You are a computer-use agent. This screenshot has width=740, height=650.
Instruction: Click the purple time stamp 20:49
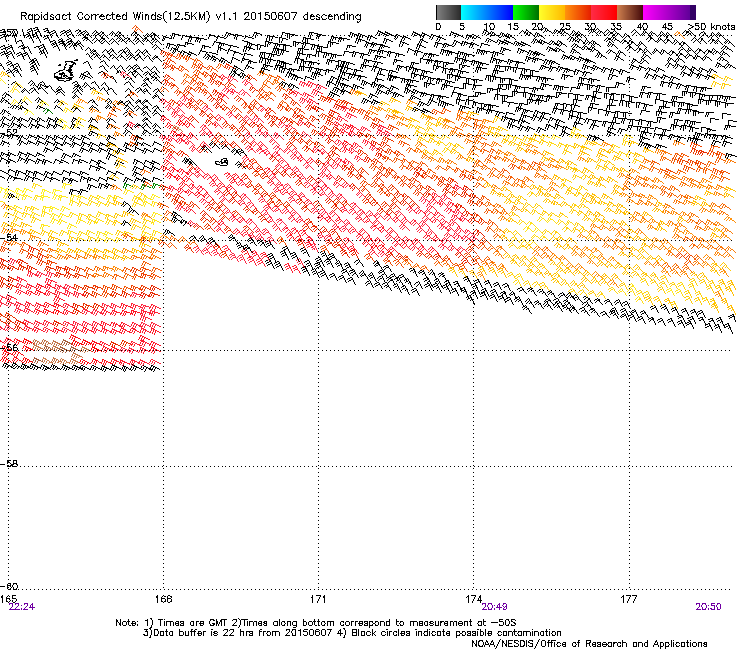494,607
